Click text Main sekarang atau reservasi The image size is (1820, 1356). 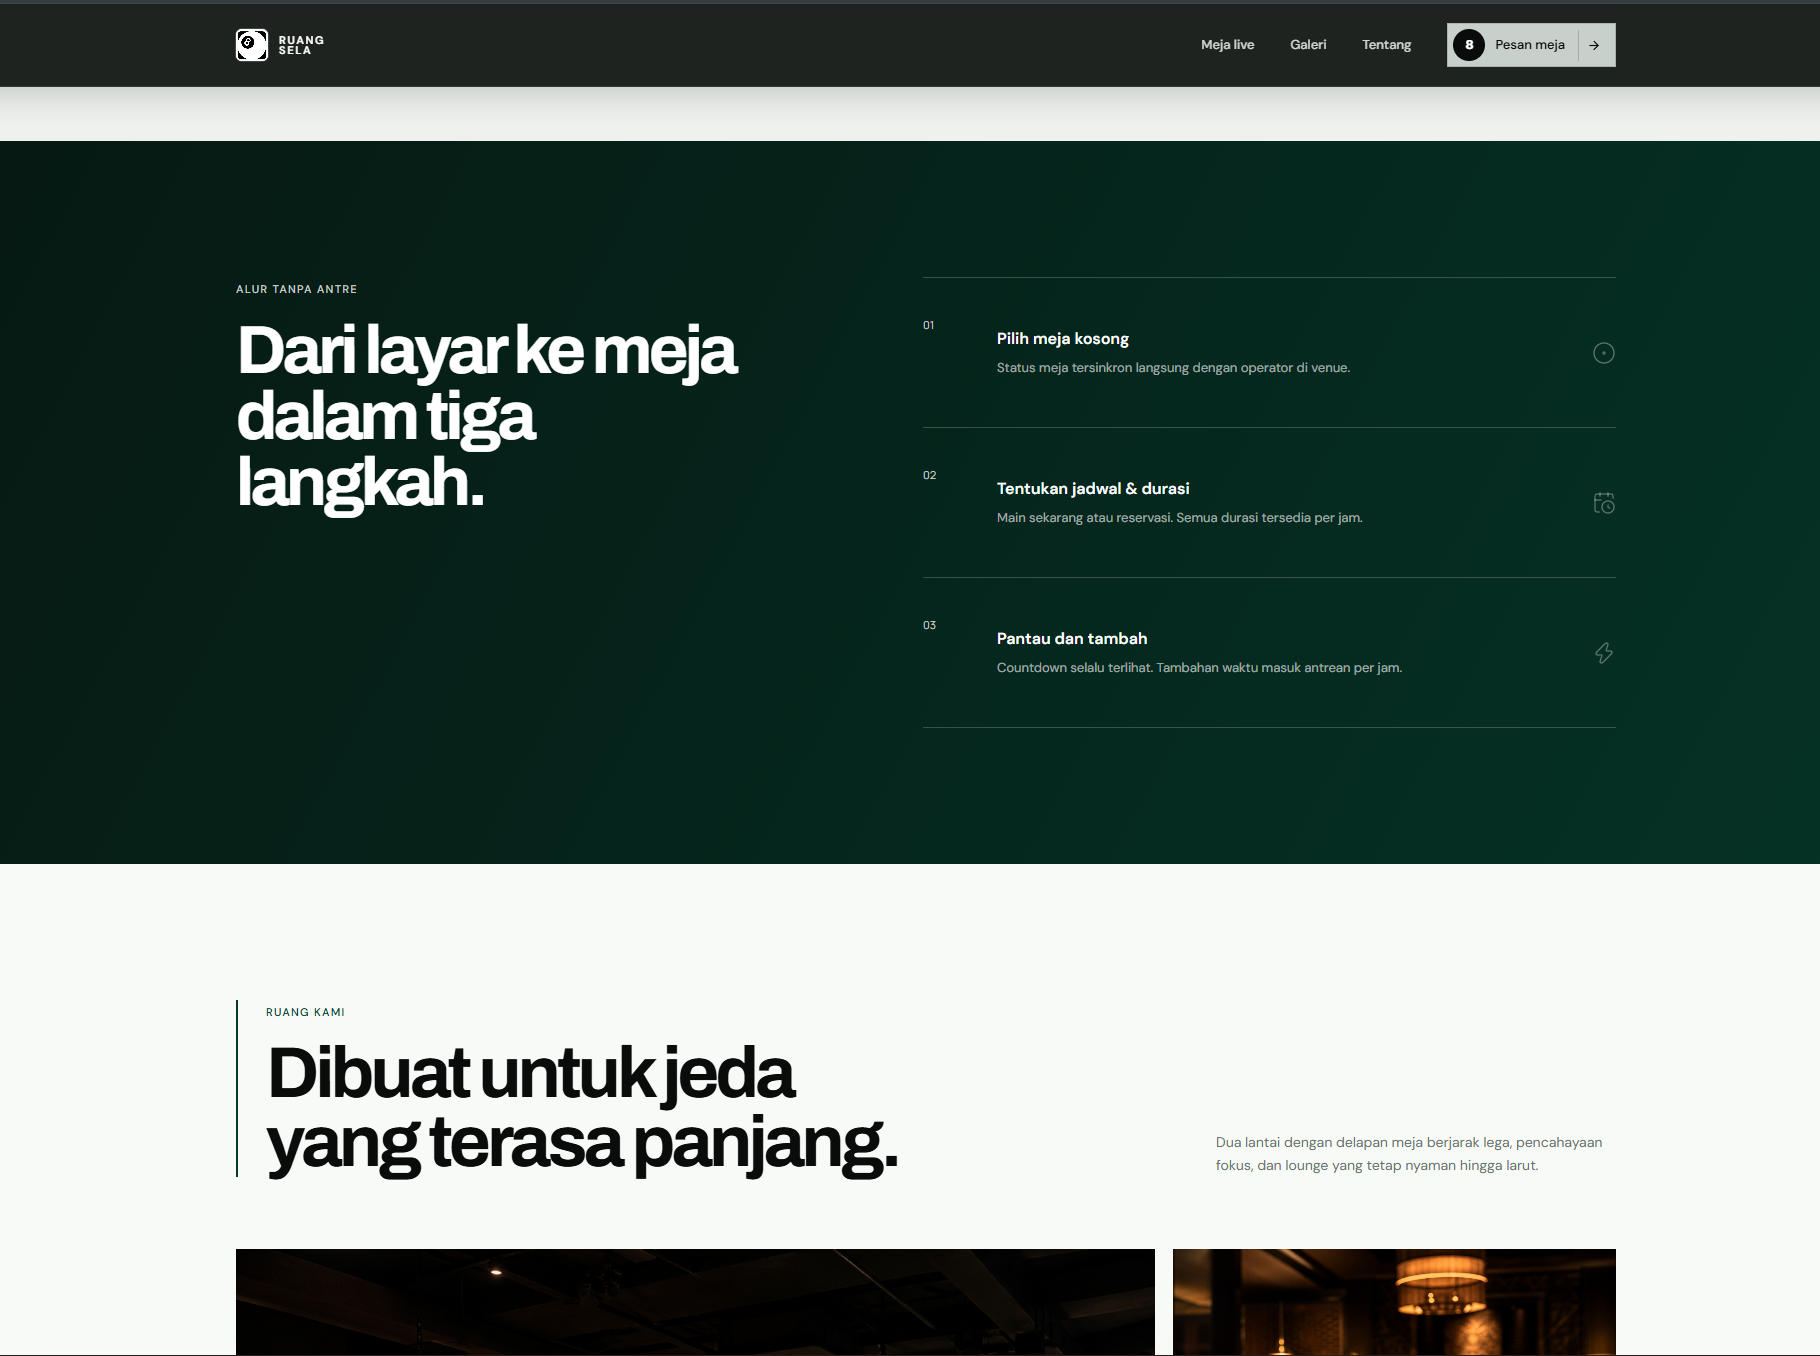click(1180, 518)
